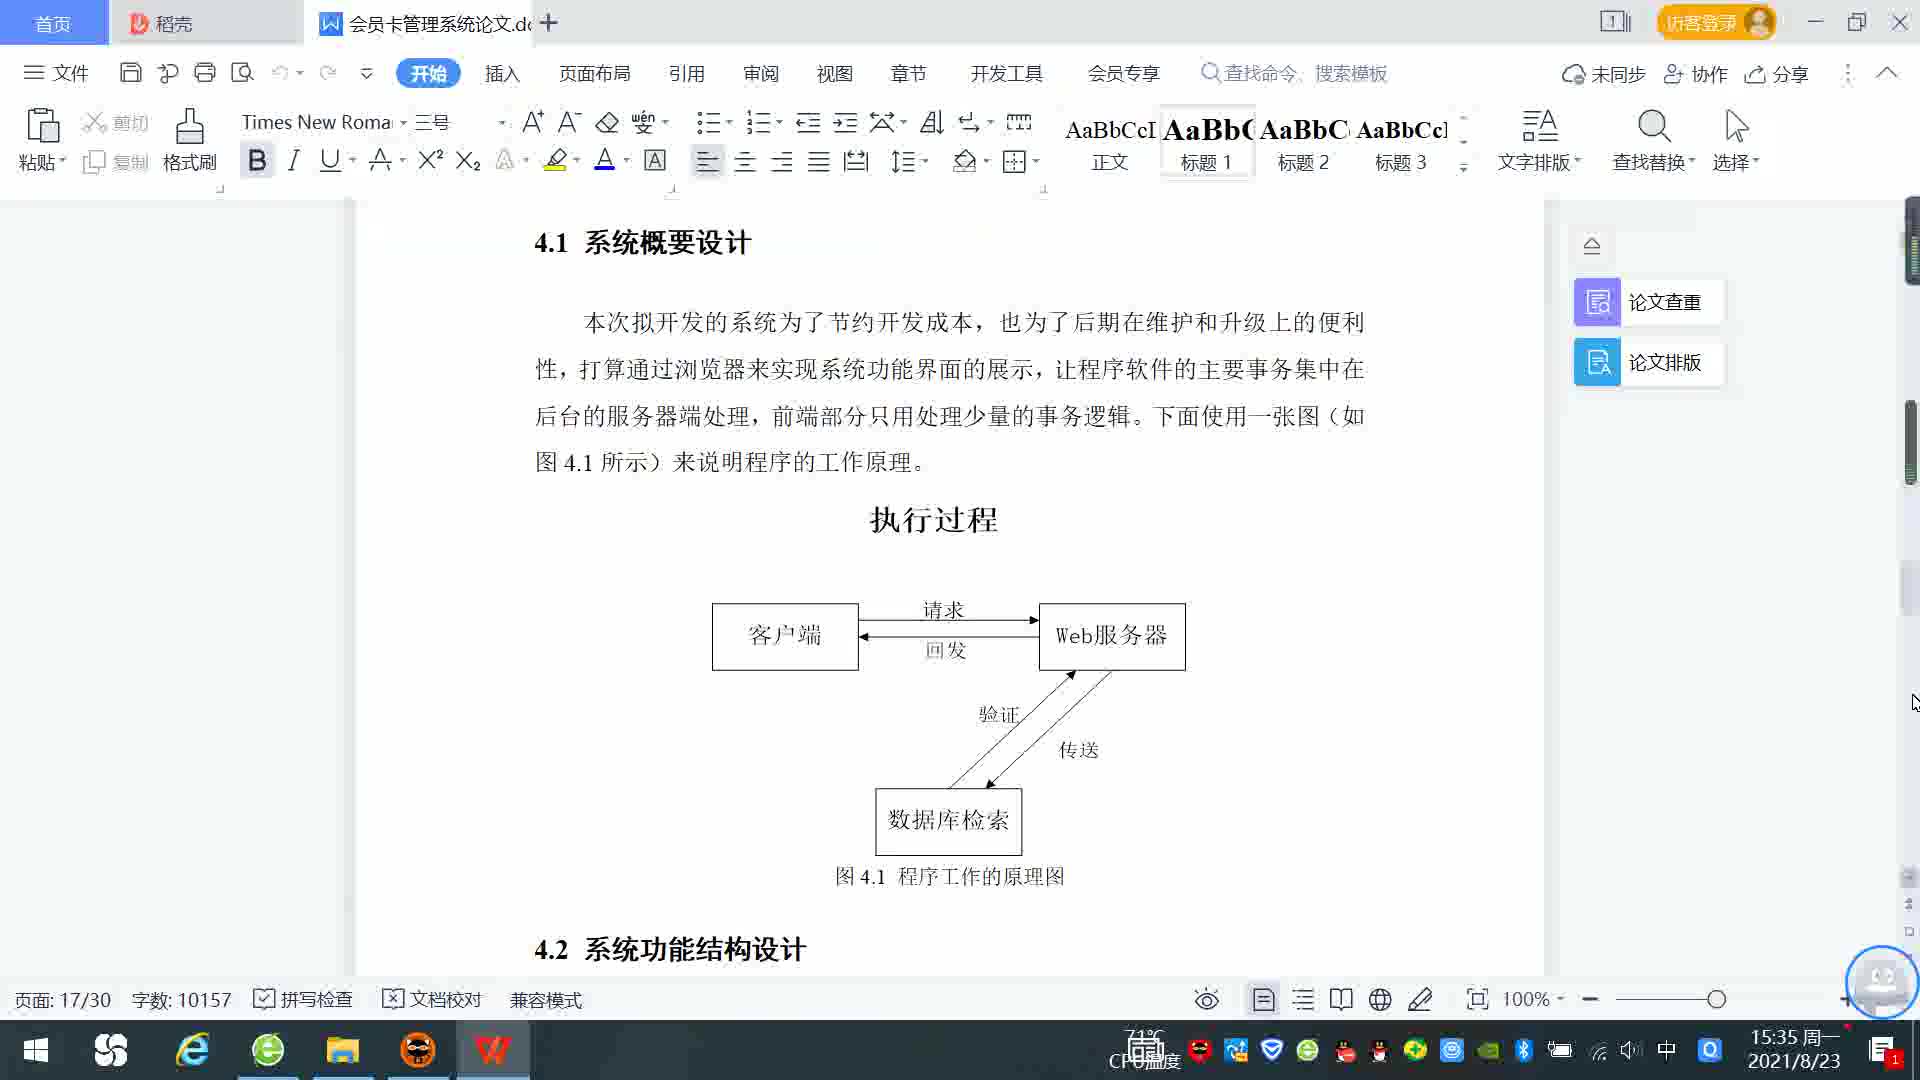Click the clear formatting eraser icon
Screen dimensions: 1920x1080
(607, 123)
